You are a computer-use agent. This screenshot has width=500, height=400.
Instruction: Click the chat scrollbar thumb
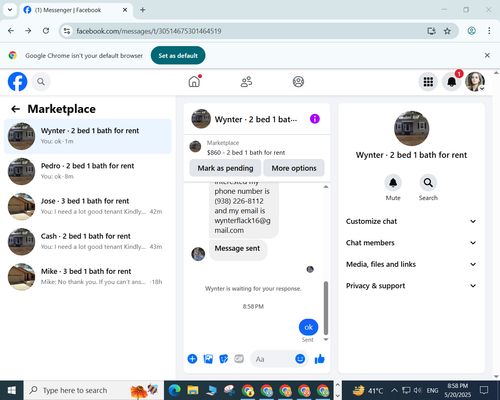tap(326, 308)
